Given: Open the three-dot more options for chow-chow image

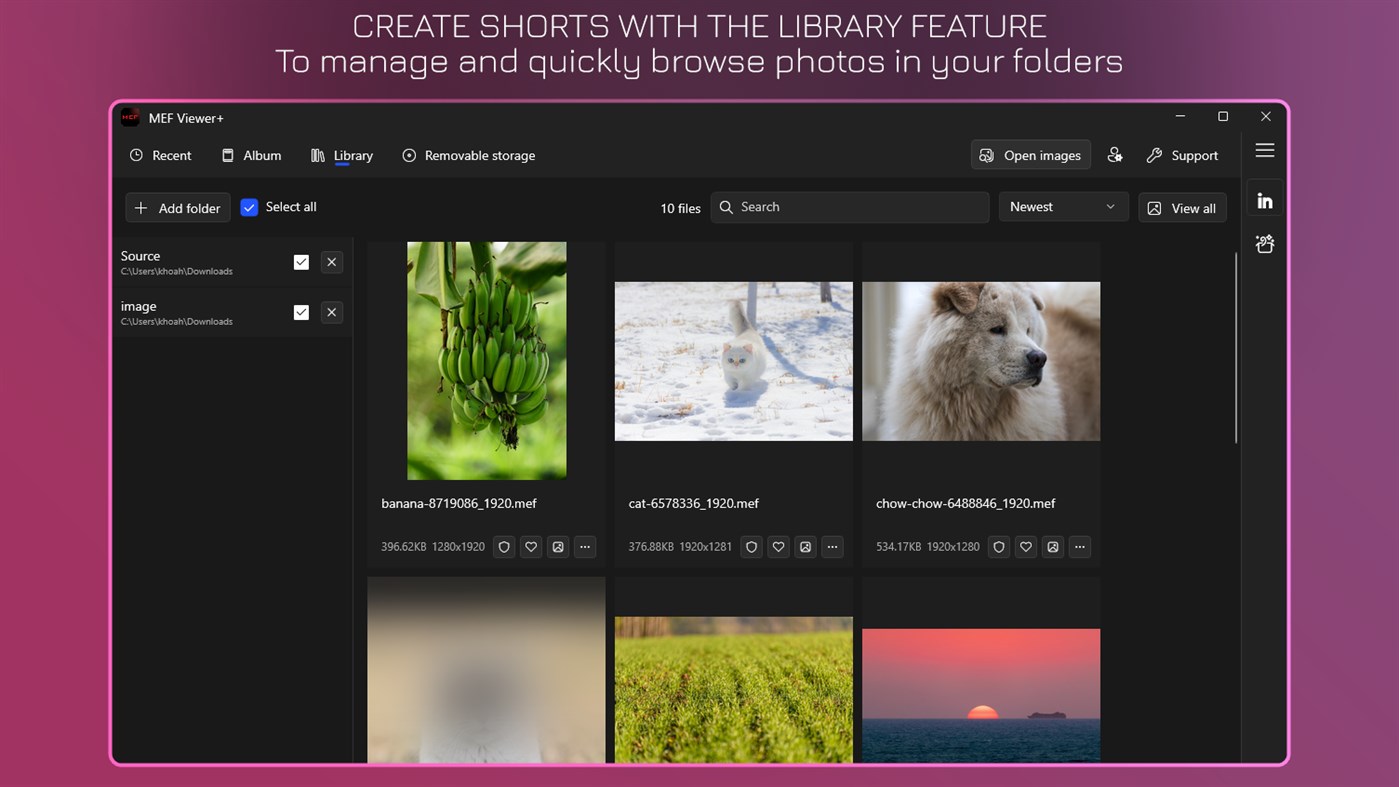Looking at the screenshot, I should tap(1079, 547).
